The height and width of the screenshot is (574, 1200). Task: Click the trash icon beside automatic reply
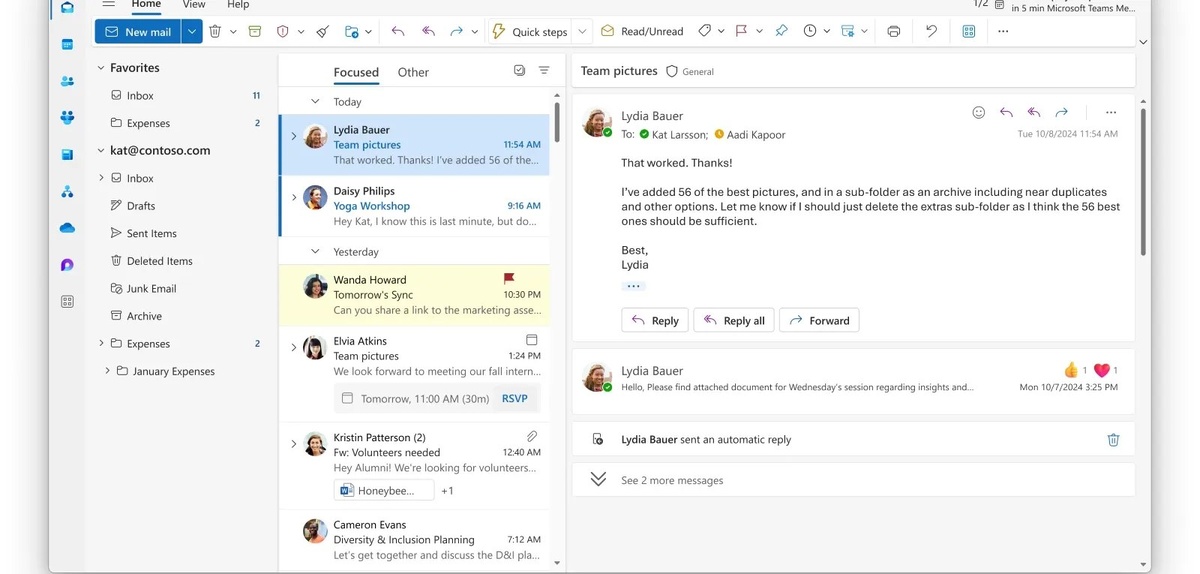(1113, 439)
